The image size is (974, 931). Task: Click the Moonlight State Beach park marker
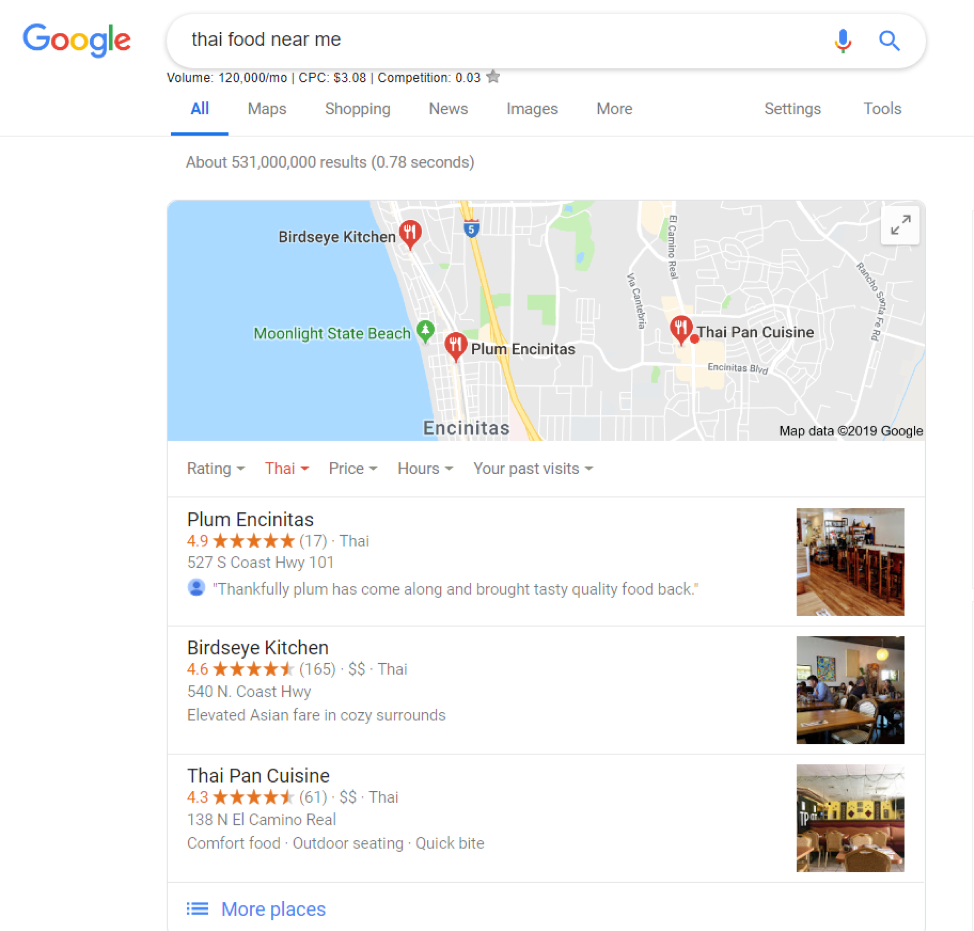pyautogui.click(x=426, y=331)
